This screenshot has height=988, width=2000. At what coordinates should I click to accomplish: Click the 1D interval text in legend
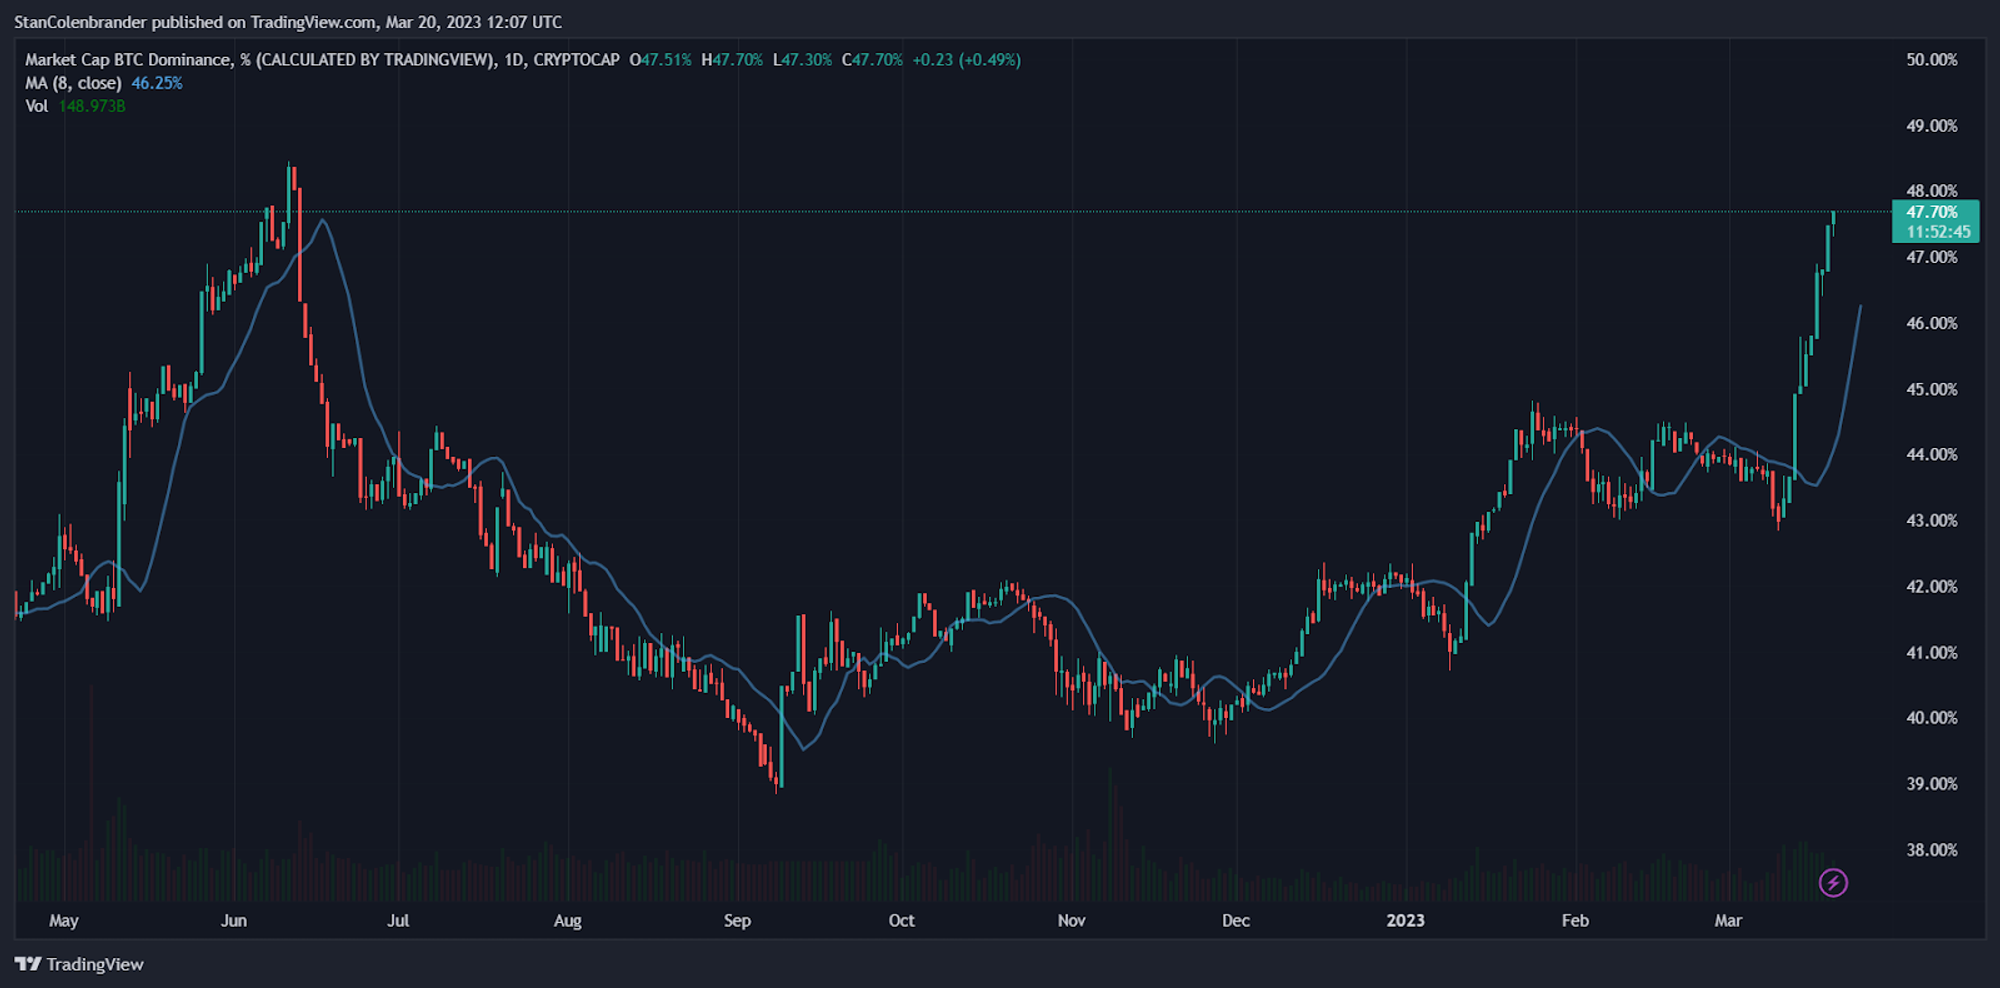pos(514,60)
